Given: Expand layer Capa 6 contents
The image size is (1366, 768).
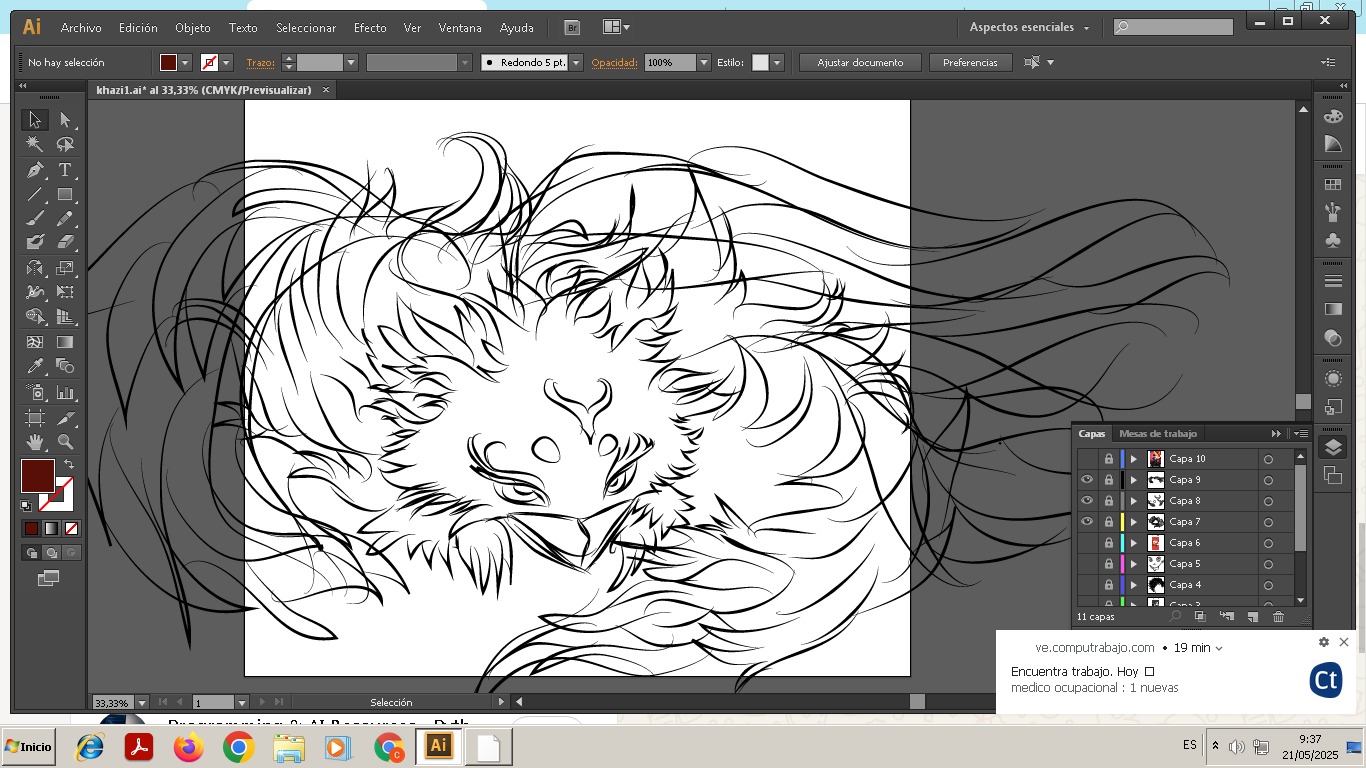Looking at the screenshot, I should (1133, 543).
